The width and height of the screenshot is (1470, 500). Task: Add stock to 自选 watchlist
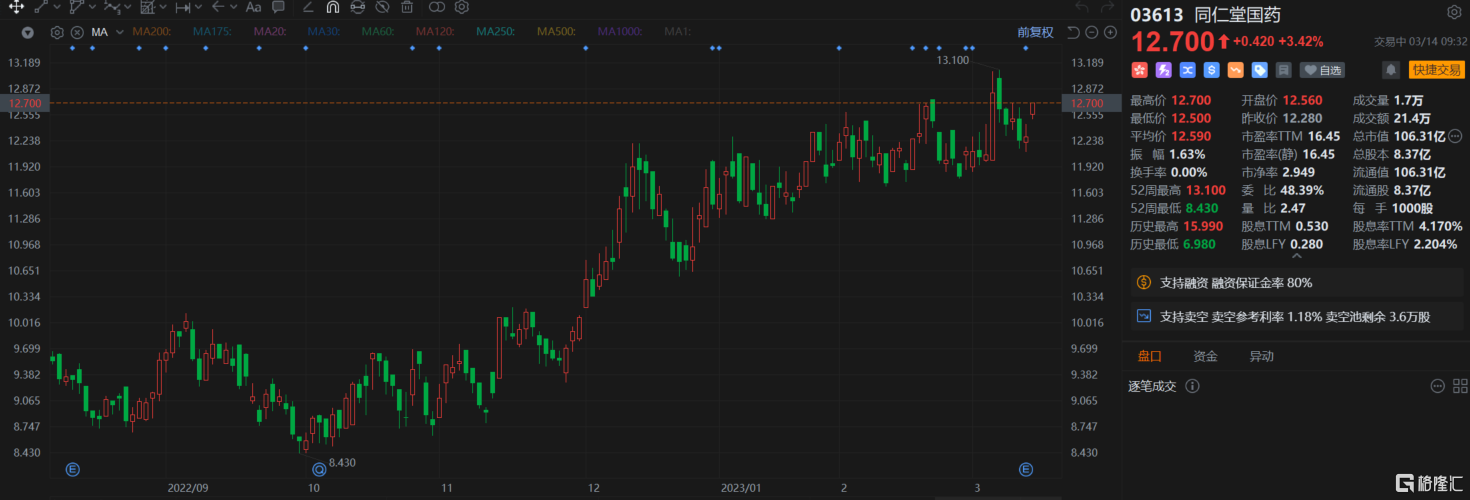(x=1322, y=70)
